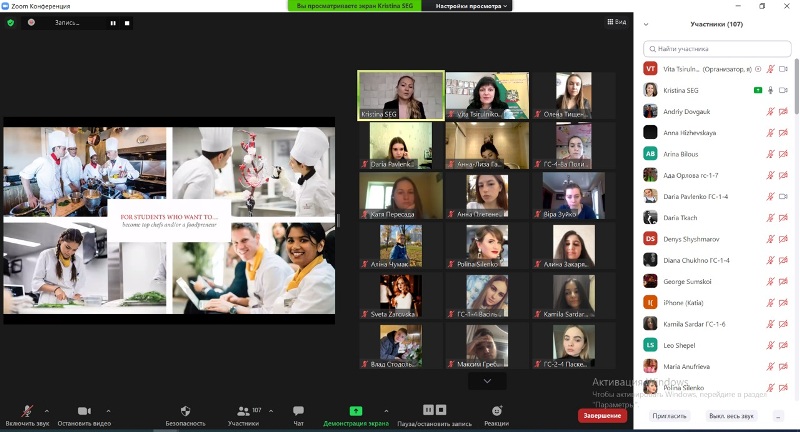The height and width of the screenshot is (432, 800).
Task: Open Безопасность security shield
Action: click(185, 411)
